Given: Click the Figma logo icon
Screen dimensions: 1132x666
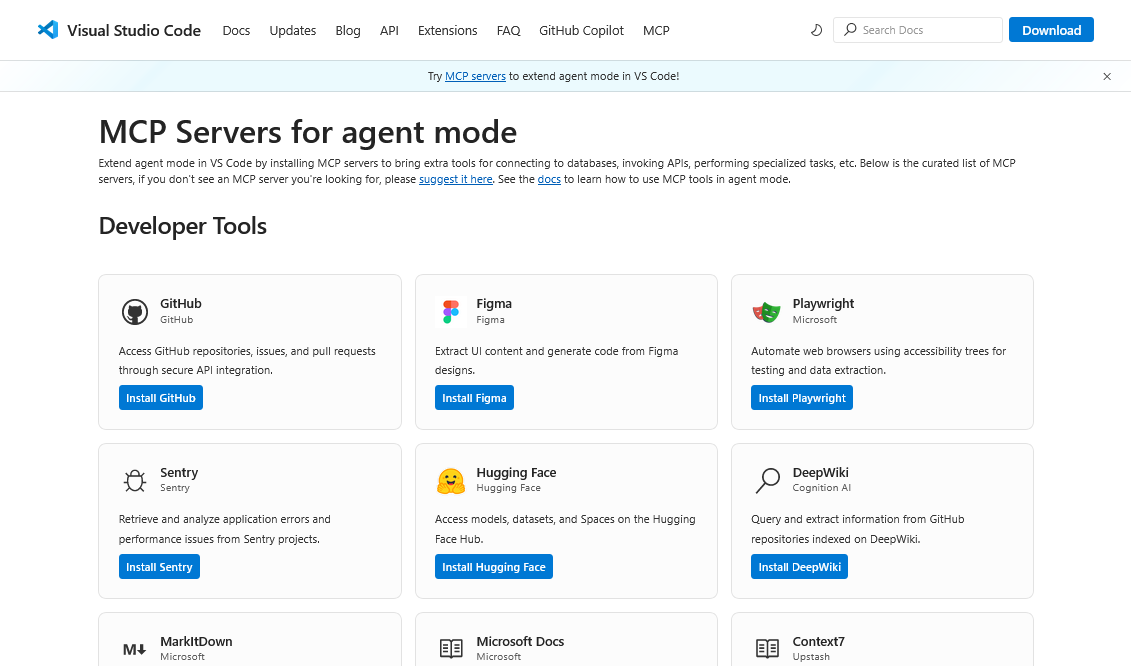Looking at the screenshot, I should click(451, 311).
